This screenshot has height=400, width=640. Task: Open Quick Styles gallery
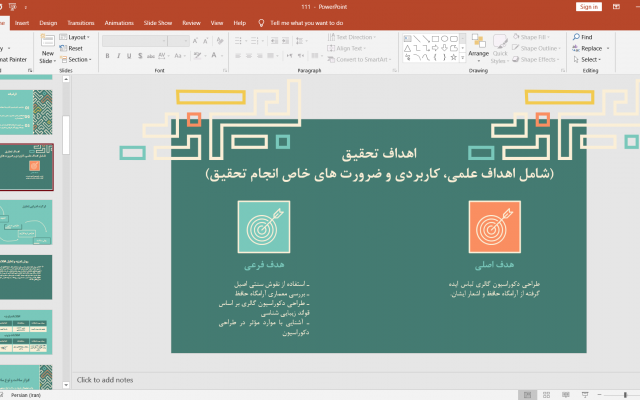tap(500, 49)
